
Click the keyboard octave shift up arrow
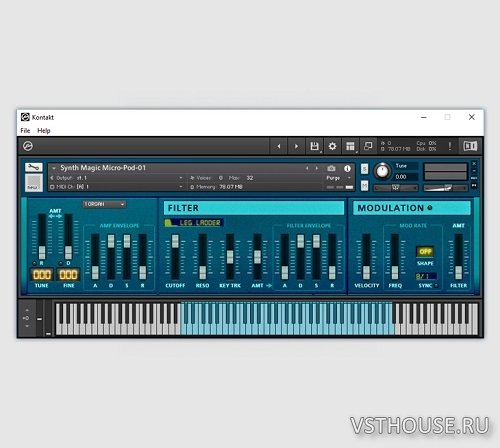point(27,310)
